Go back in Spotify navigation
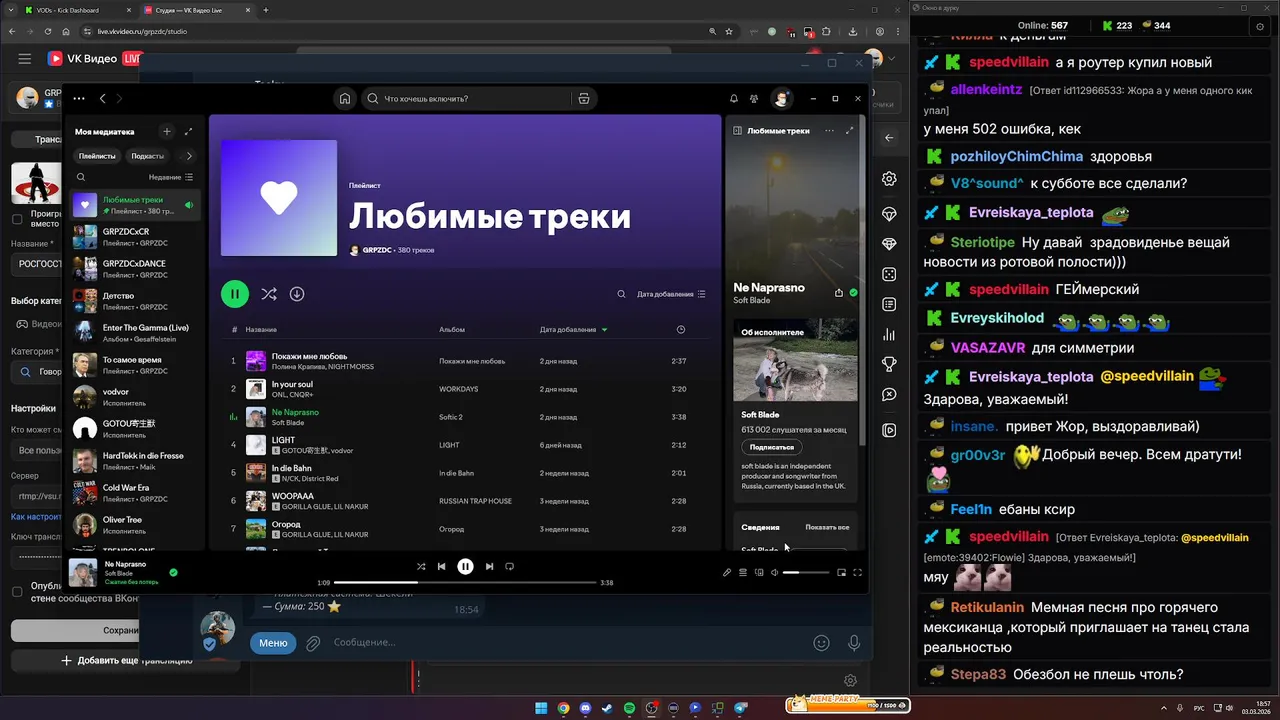 (102, 99)
